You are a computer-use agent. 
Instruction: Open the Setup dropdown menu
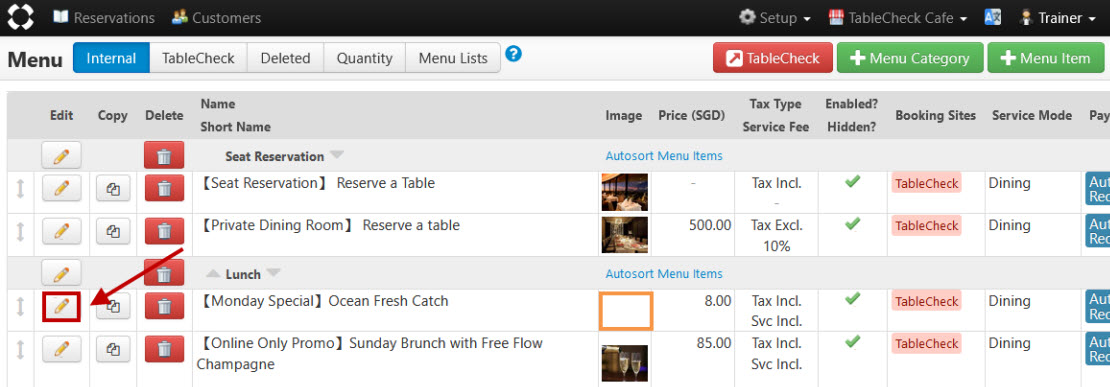(774, 18)
